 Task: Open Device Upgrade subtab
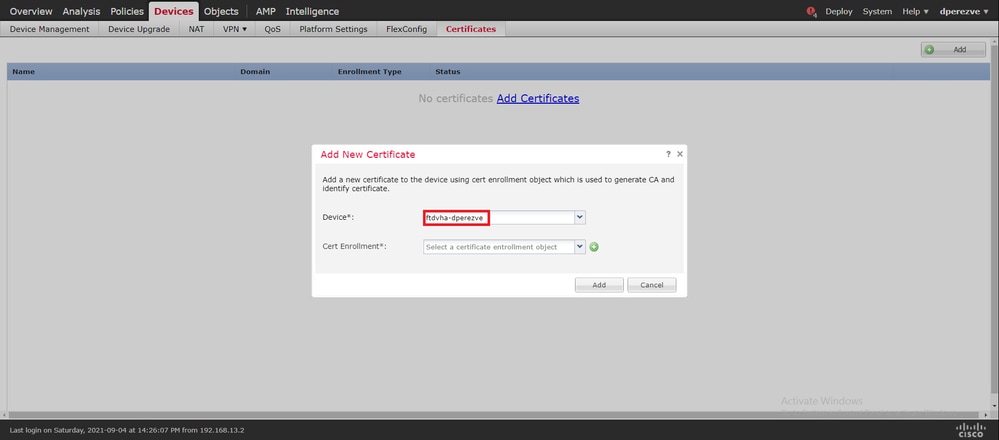[139, 29]
